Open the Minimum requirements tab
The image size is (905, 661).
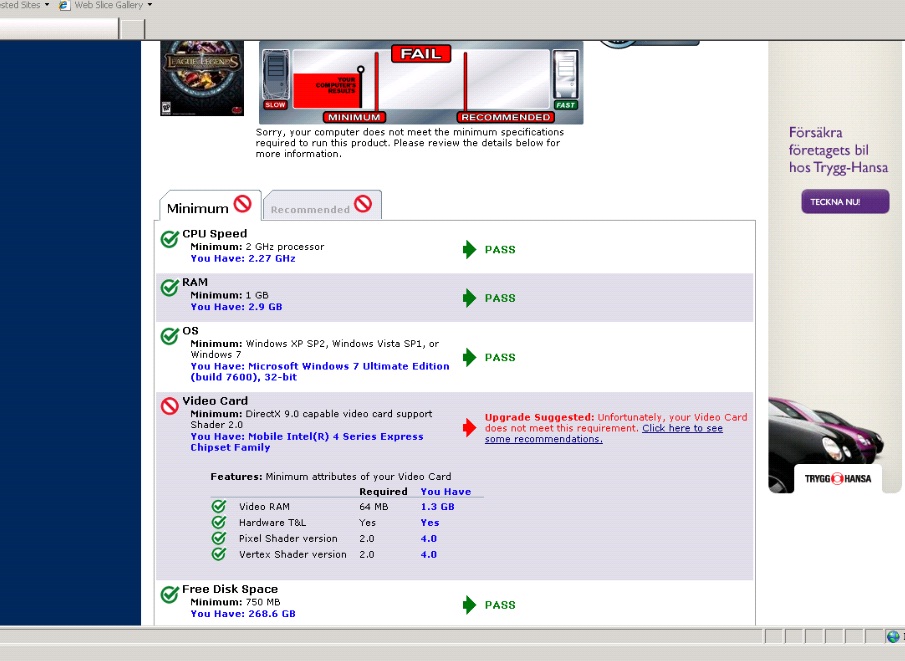(210, 206)
